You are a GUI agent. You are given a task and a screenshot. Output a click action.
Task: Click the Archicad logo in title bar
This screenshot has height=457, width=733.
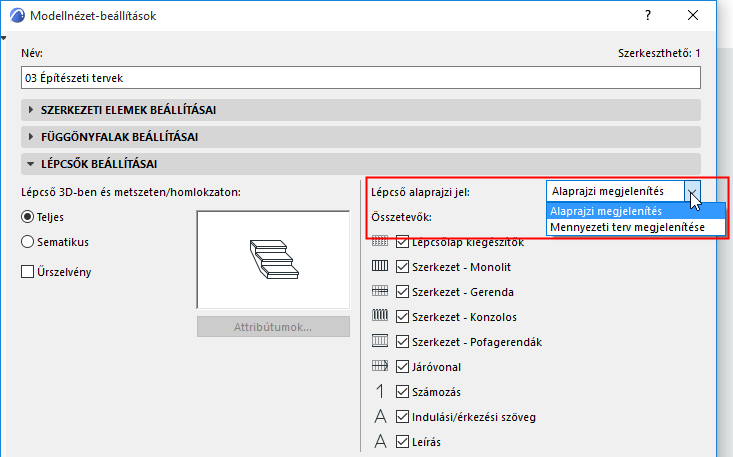[x=17, y=15]
